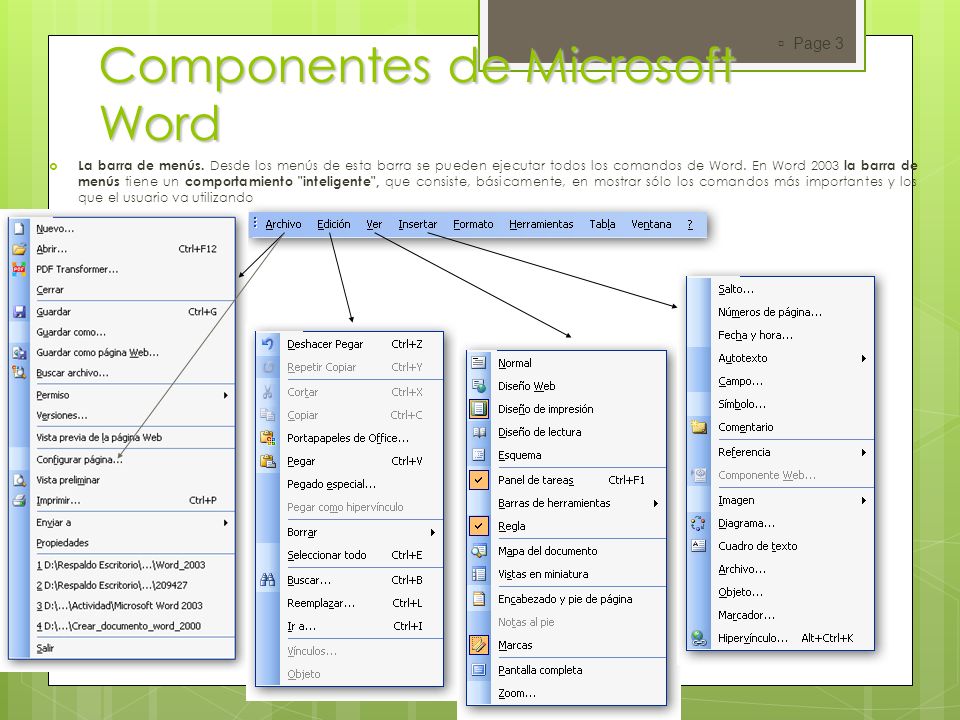Click the Nuevo new document icon

point(19,228)
